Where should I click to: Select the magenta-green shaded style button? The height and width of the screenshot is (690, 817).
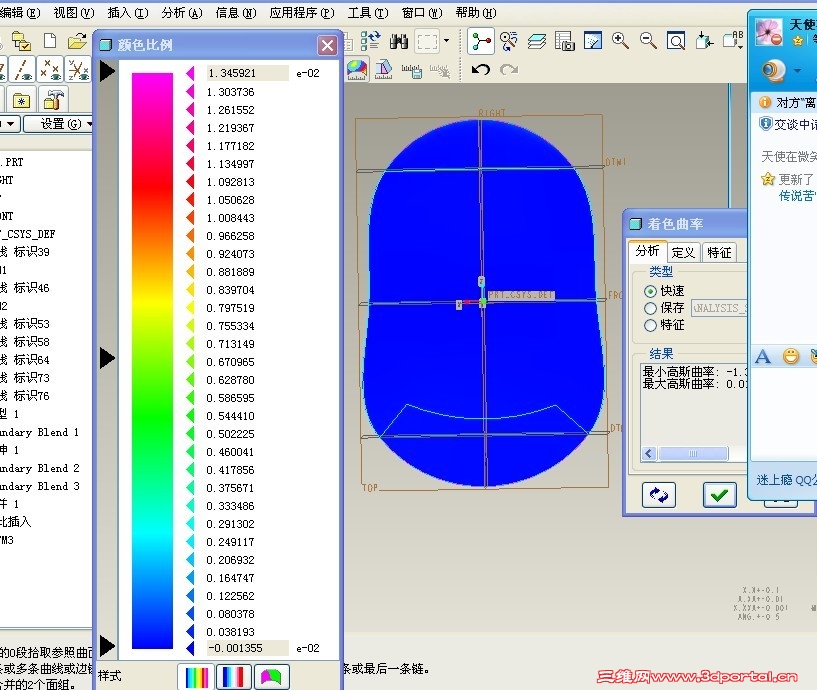271,676
